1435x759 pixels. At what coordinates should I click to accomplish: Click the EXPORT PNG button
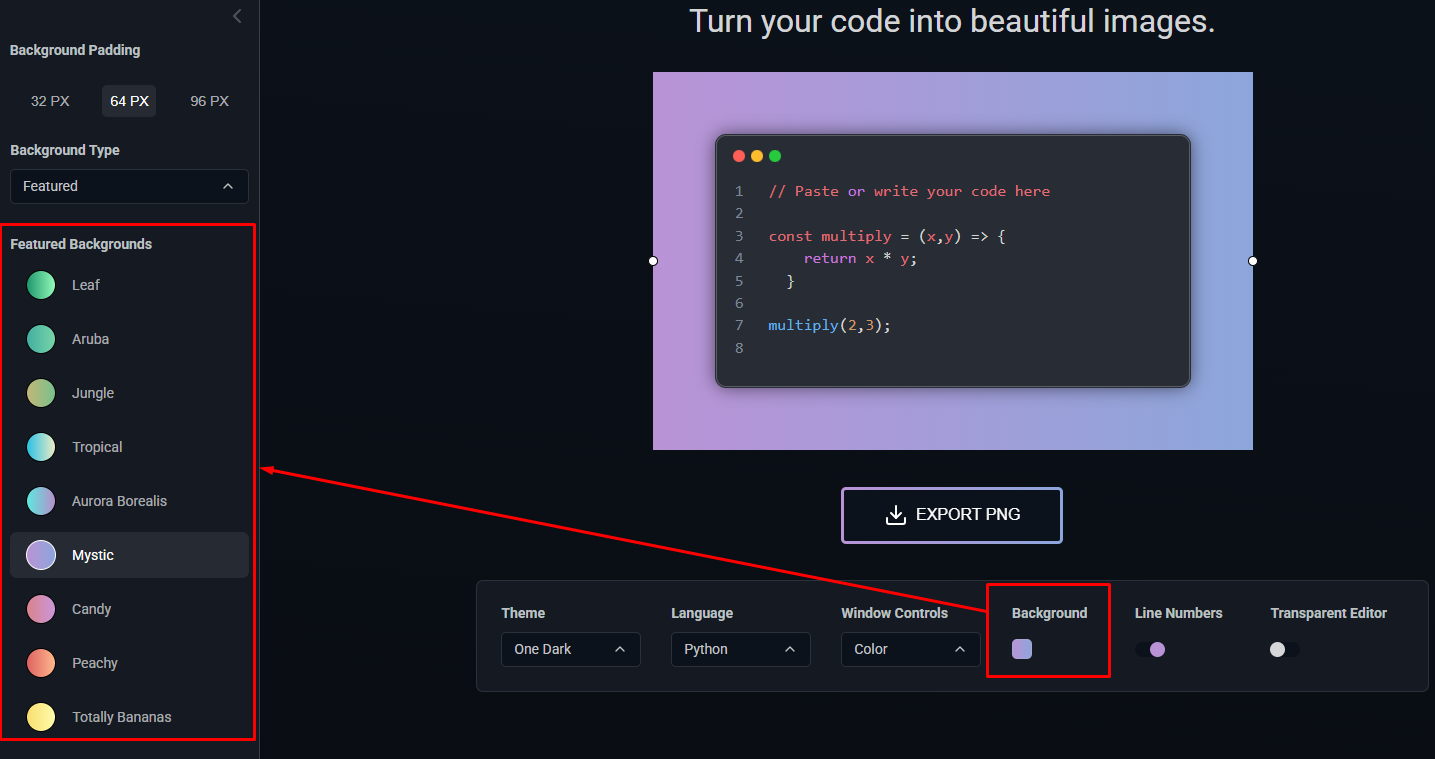pyautogui.click(x=952, y=515)
